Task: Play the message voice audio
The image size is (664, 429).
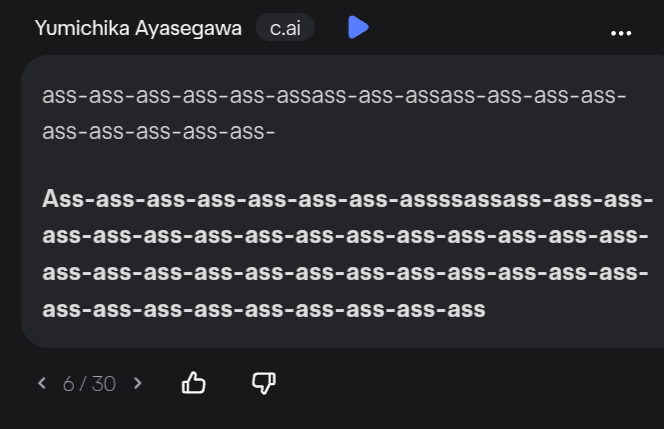Action: (x=358, y=27)
